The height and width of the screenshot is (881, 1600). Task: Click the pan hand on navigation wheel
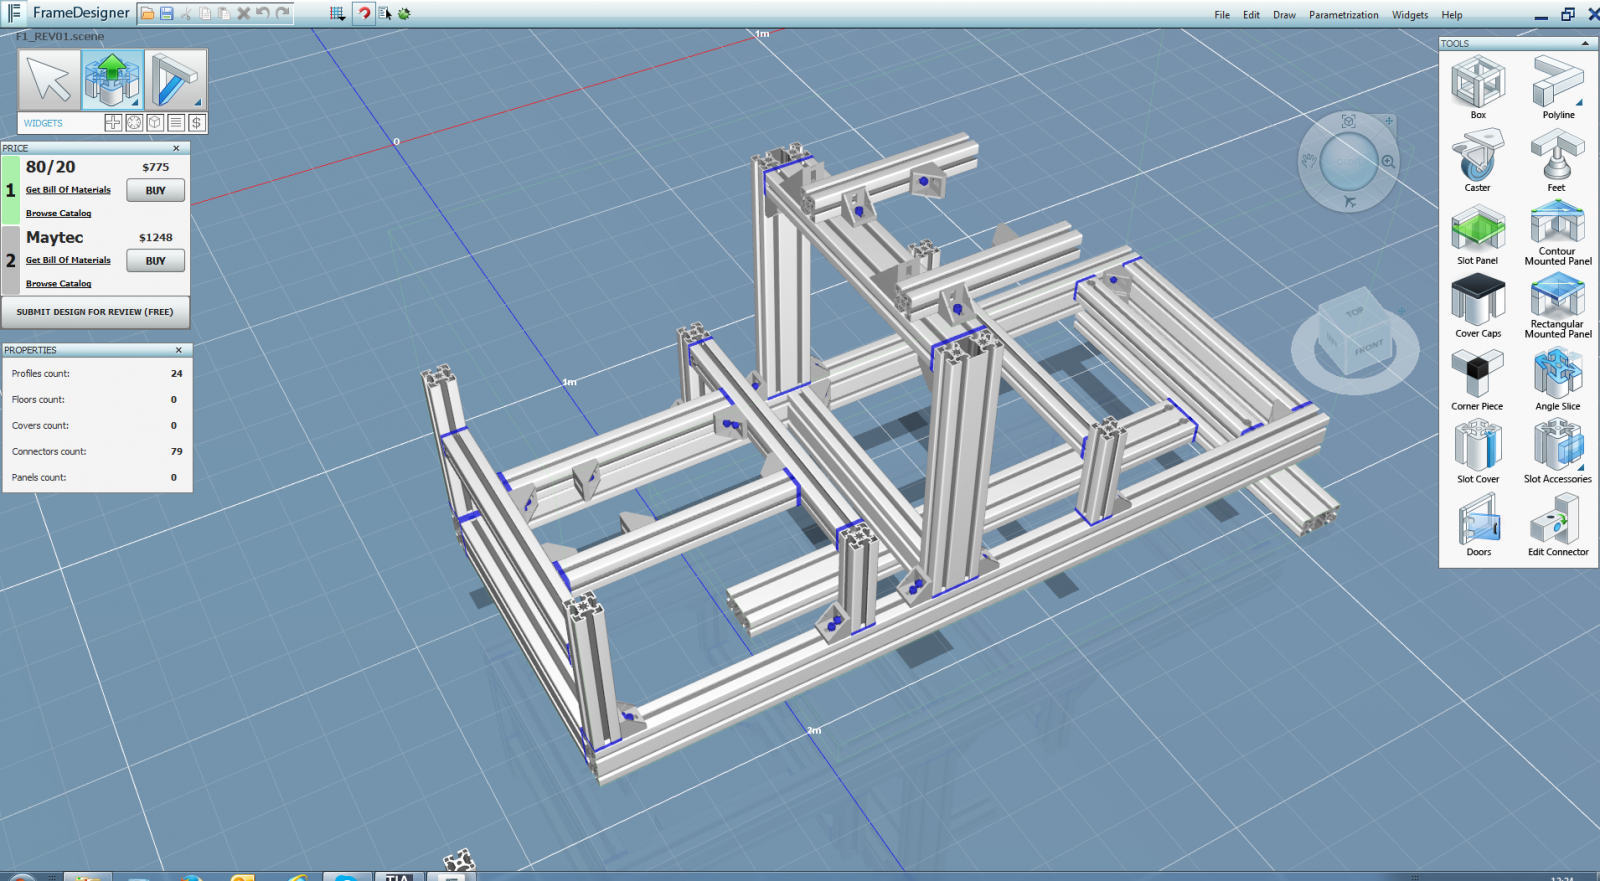click(x=1308, y=160)
